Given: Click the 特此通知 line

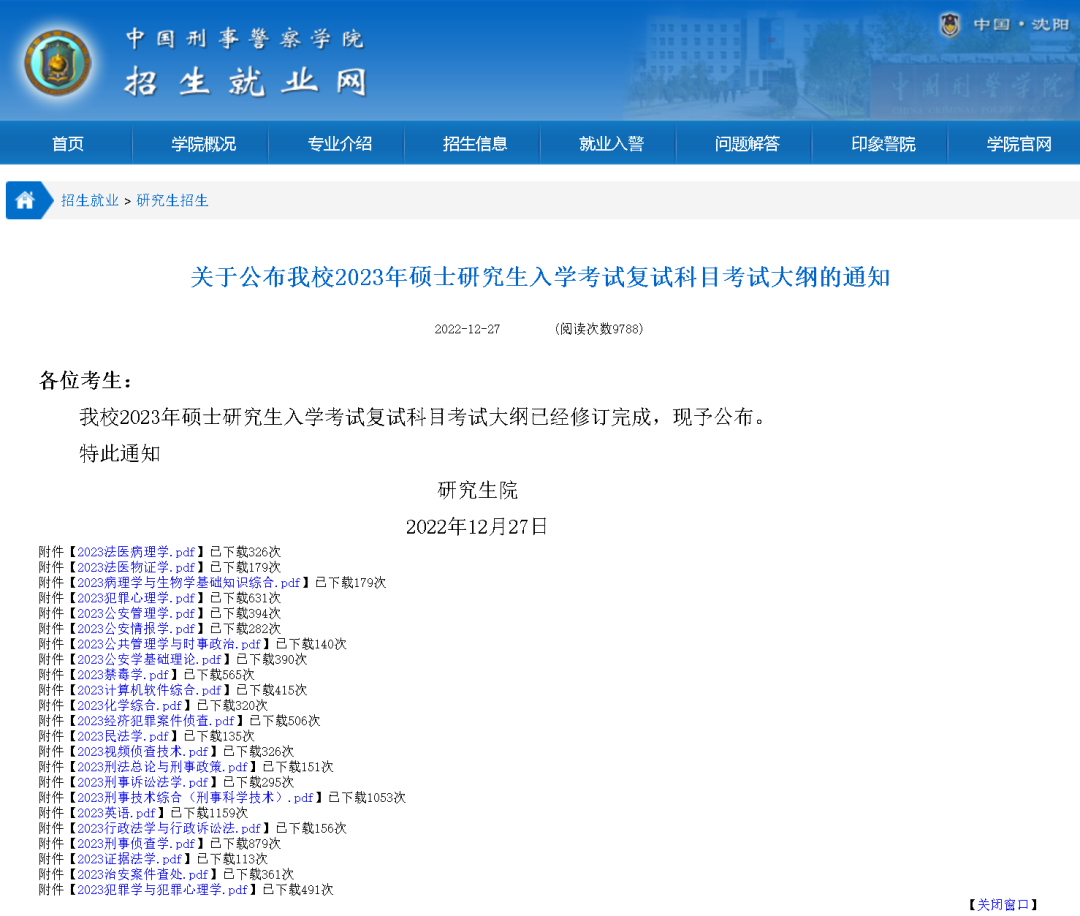Looking at the screenshot, I should coord(120,453).
